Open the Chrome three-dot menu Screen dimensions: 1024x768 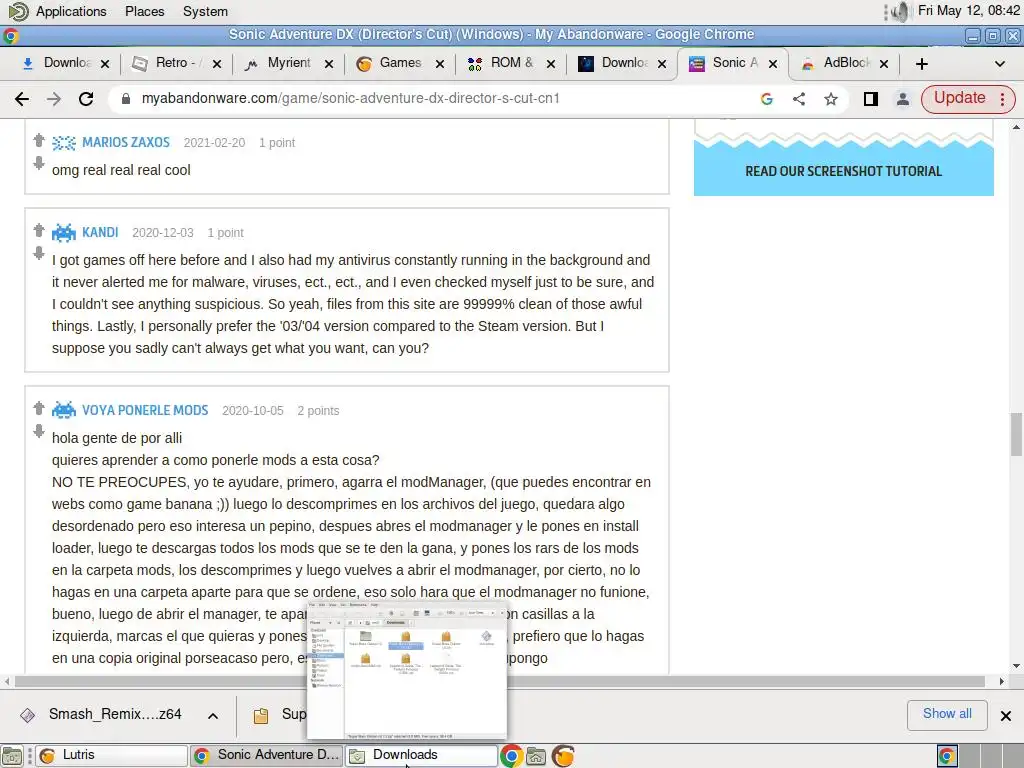(1002, 99)
